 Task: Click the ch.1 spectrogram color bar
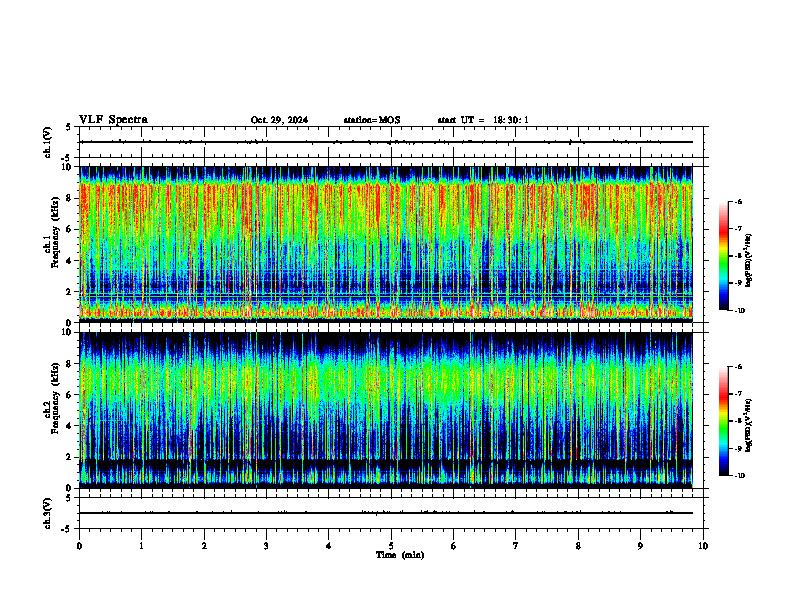click(x=723, y=256)
